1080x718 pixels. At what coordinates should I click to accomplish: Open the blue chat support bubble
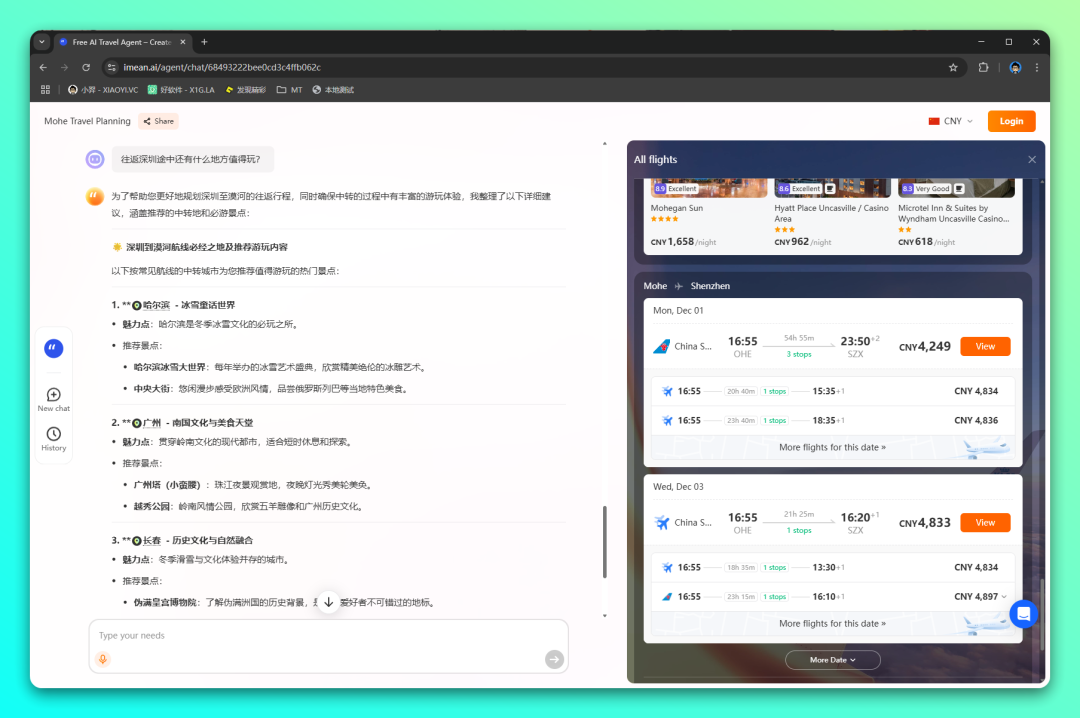coord(1023,613)
